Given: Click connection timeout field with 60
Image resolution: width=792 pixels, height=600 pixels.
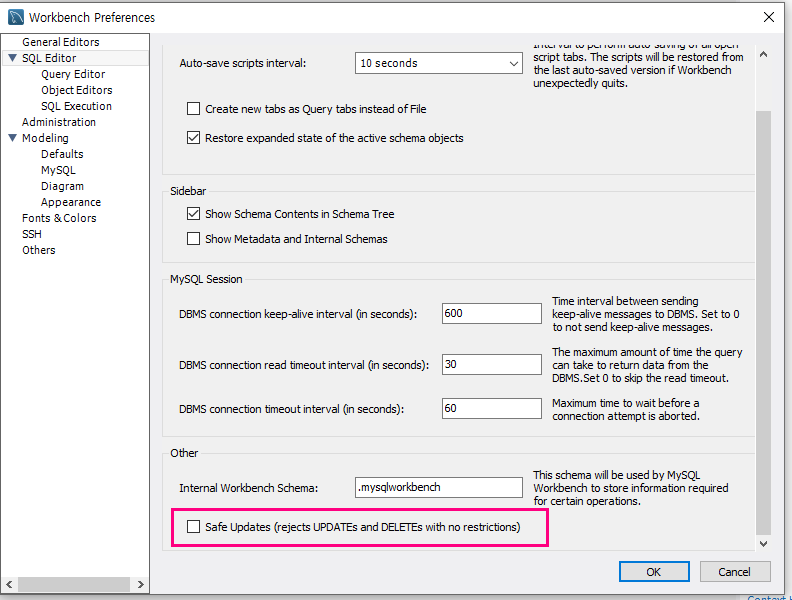Looking at the screenshot, I should (x=491, y=408).
